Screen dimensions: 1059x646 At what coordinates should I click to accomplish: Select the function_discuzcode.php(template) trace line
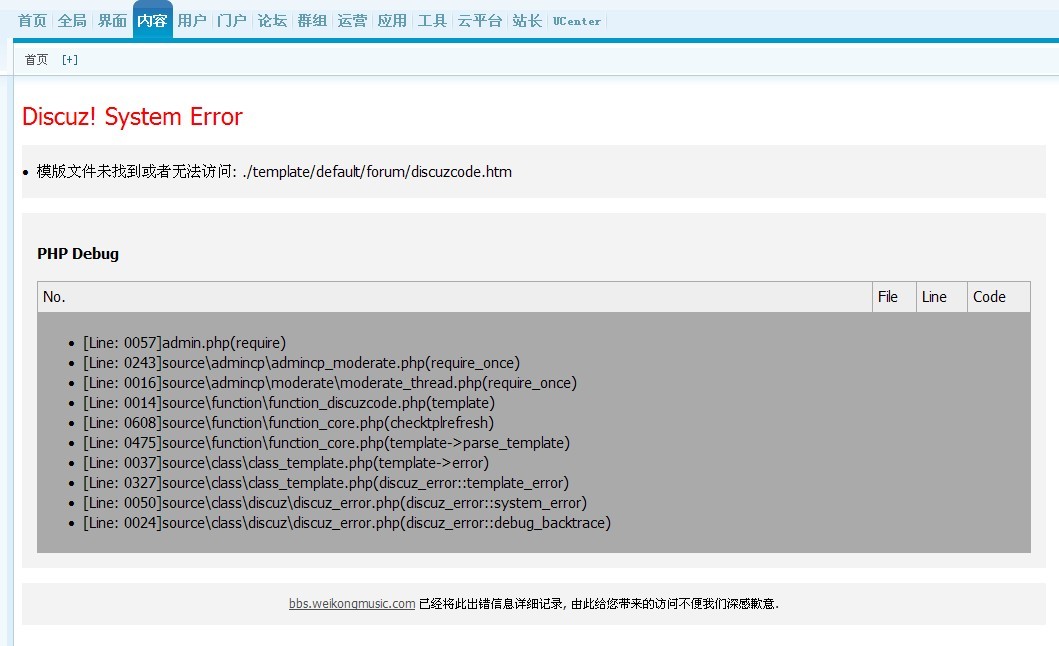click(x=289, y=403)
